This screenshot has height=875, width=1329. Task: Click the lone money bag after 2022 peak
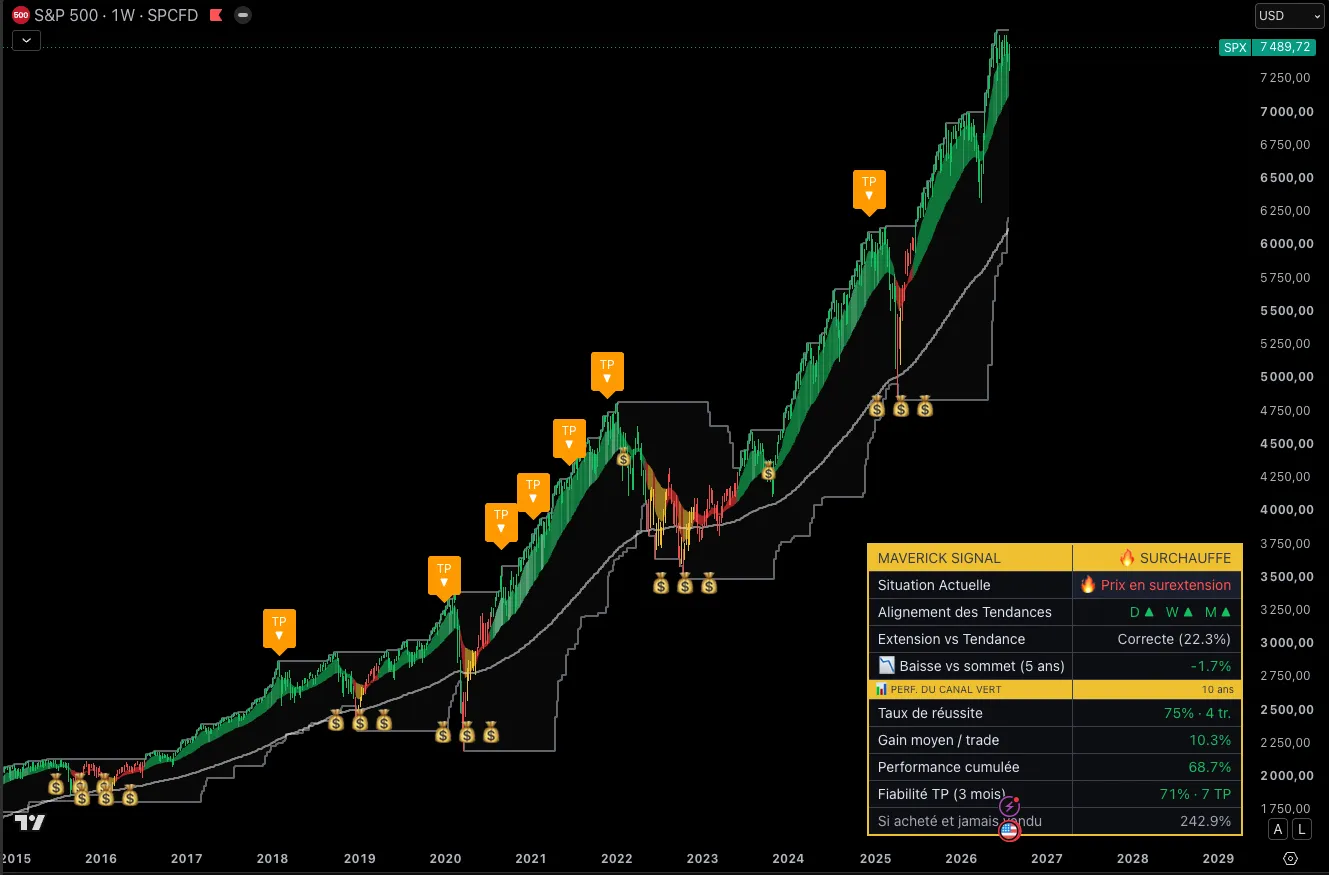[623, 458]
